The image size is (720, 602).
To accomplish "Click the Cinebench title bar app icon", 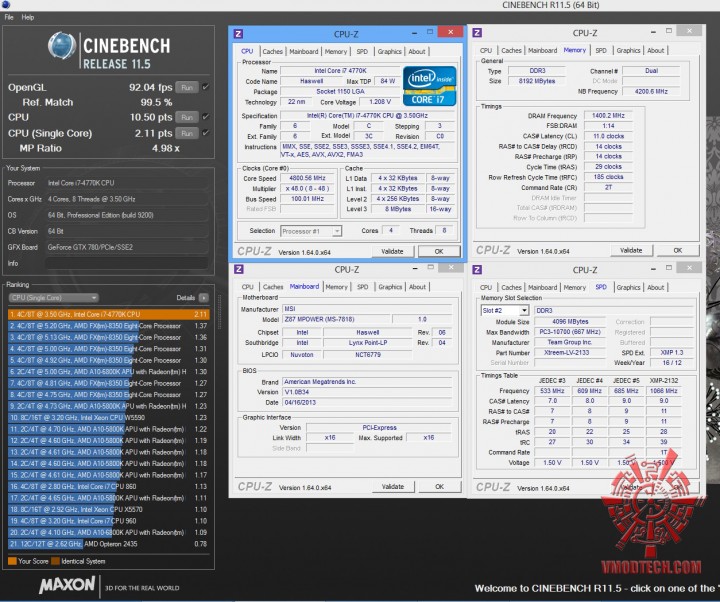I will click(x=6, y=5).
